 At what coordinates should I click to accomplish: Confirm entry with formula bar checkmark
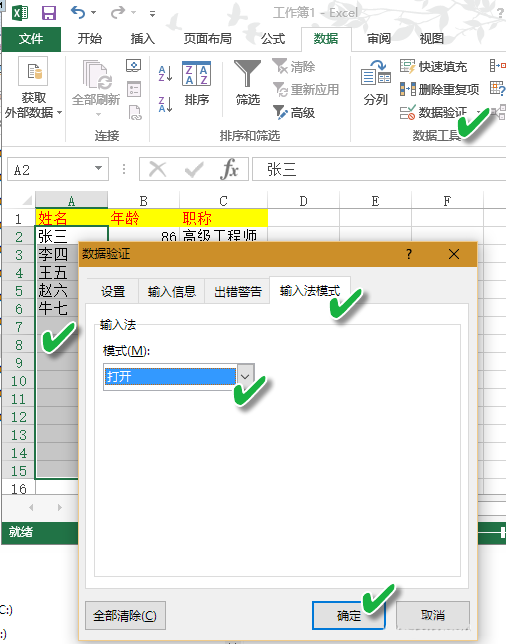click(194, 169)
